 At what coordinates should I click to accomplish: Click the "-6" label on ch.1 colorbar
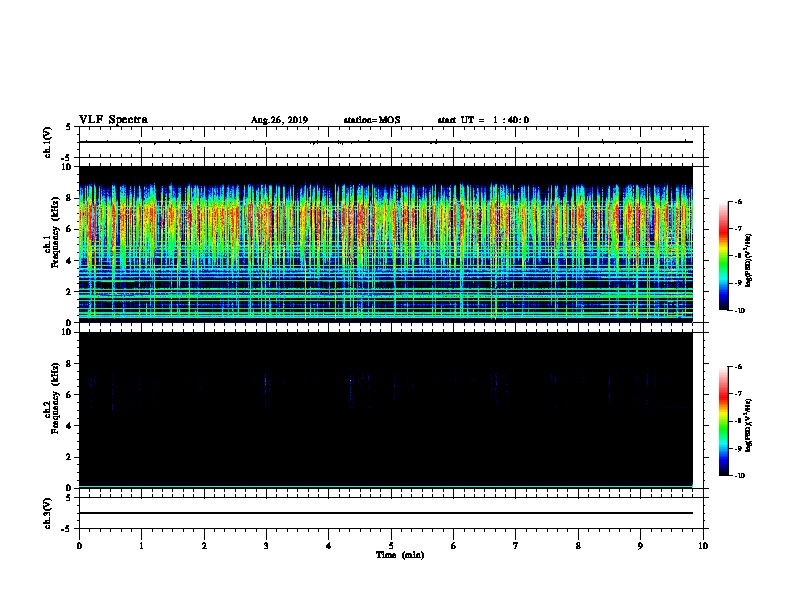tap(738, 201)
